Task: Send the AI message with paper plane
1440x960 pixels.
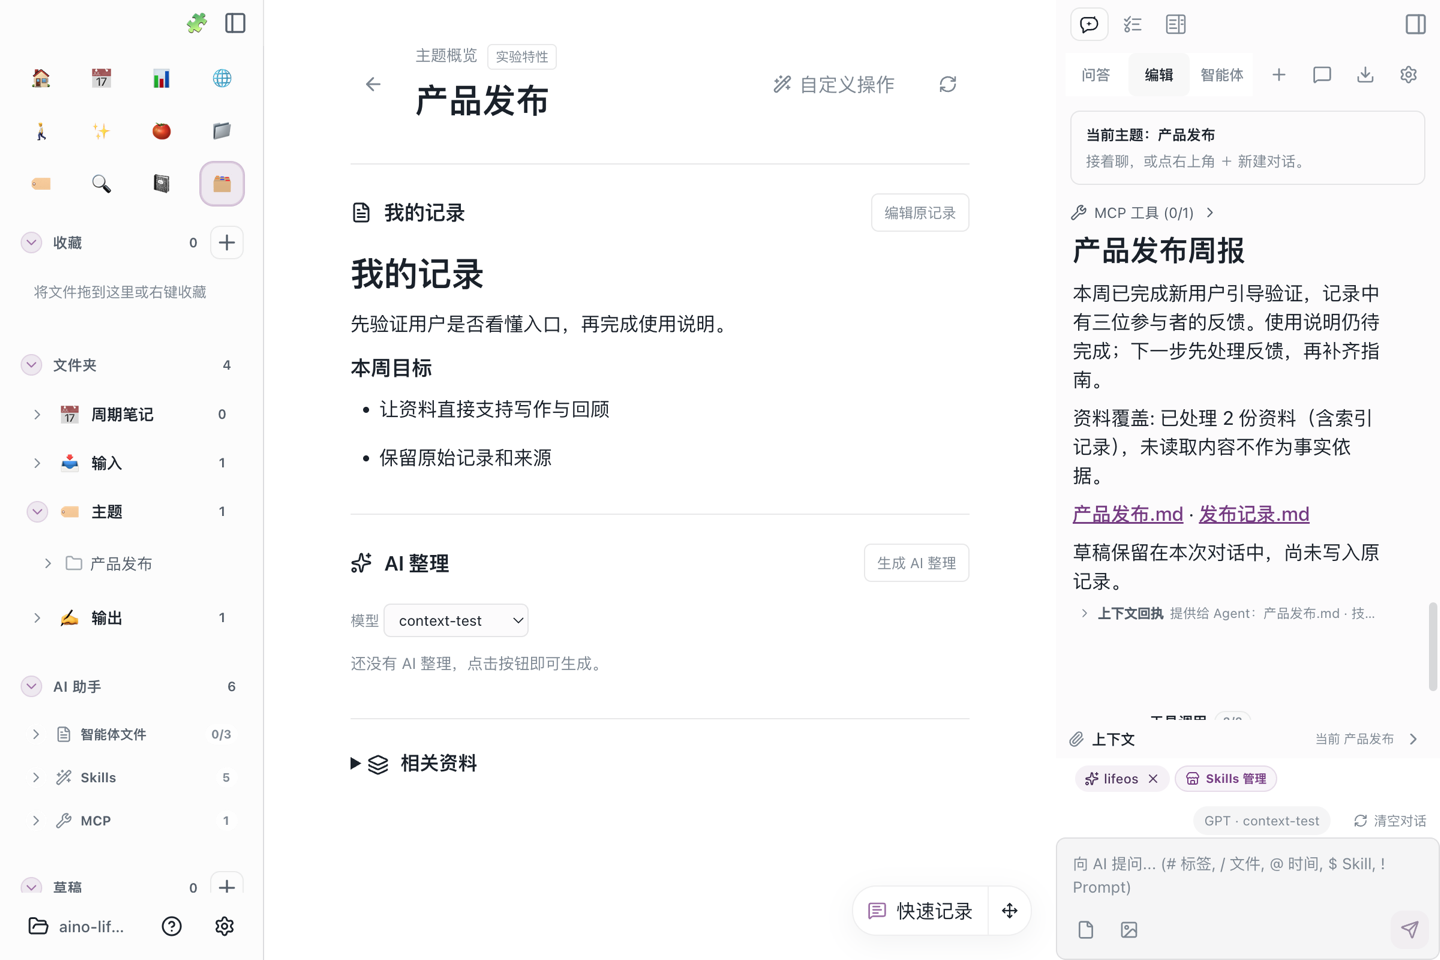Action: 1410,930
